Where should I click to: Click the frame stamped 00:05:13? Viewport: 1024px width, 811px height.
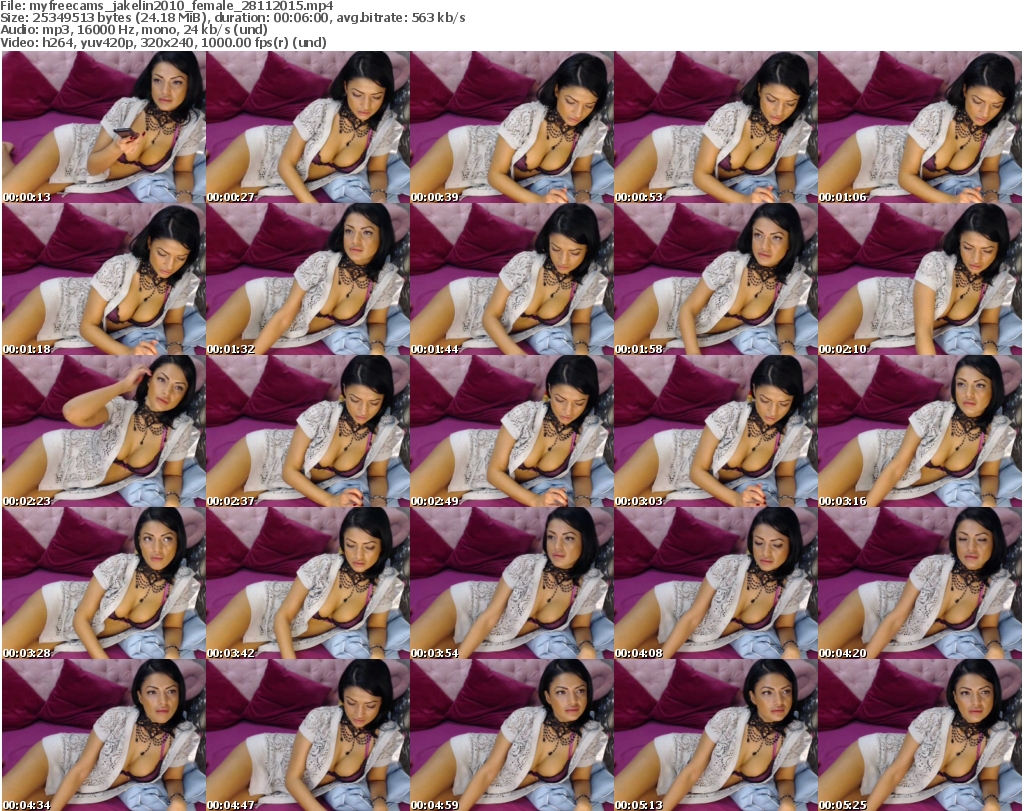[x=715, y=735]
